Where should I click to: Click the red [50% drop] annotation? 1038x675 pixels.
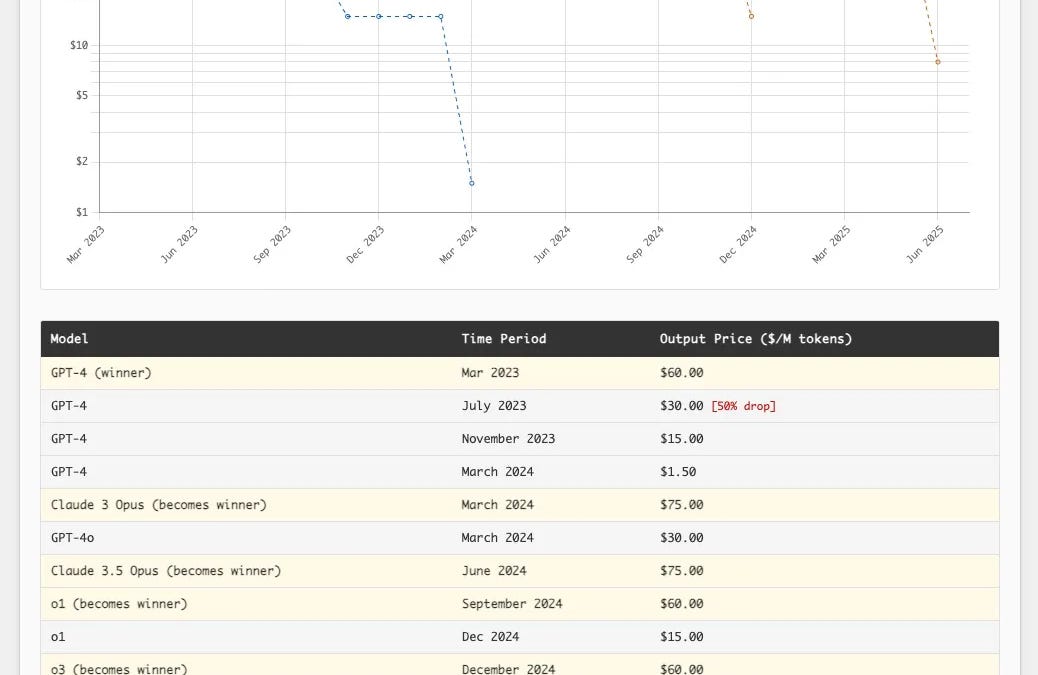(x=743, y=406)
